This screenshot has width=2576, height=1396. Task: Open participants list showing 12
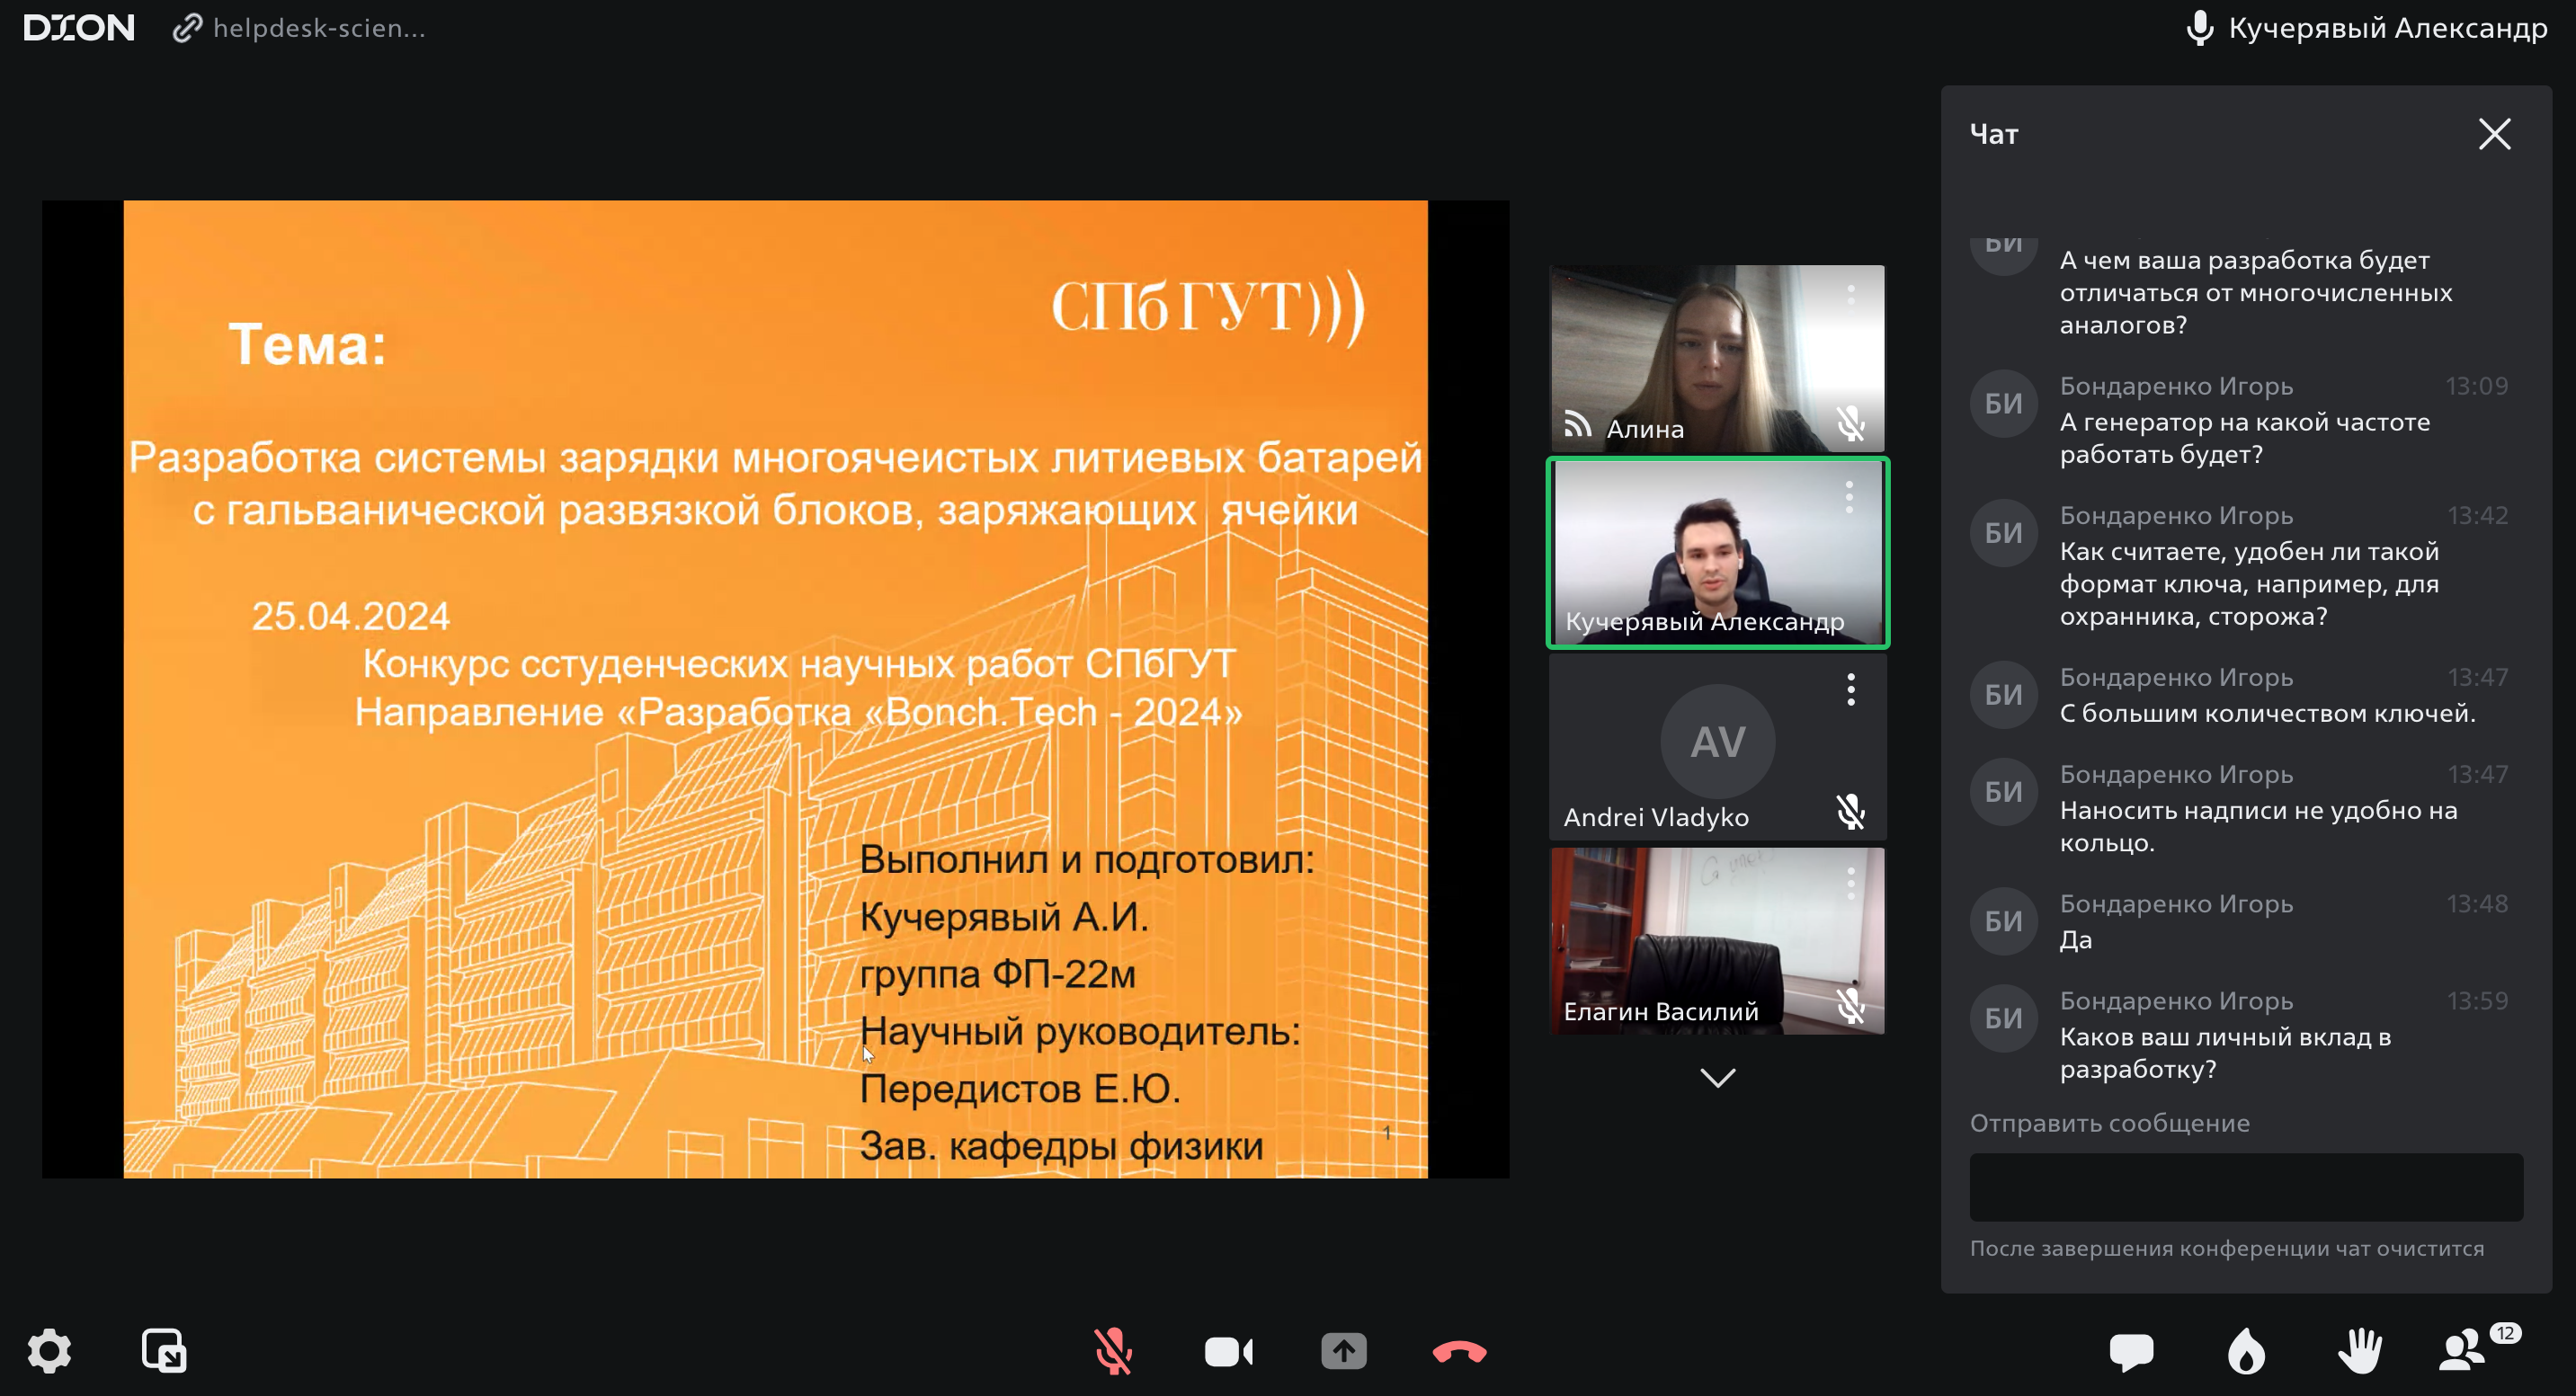[2464, 1351]
